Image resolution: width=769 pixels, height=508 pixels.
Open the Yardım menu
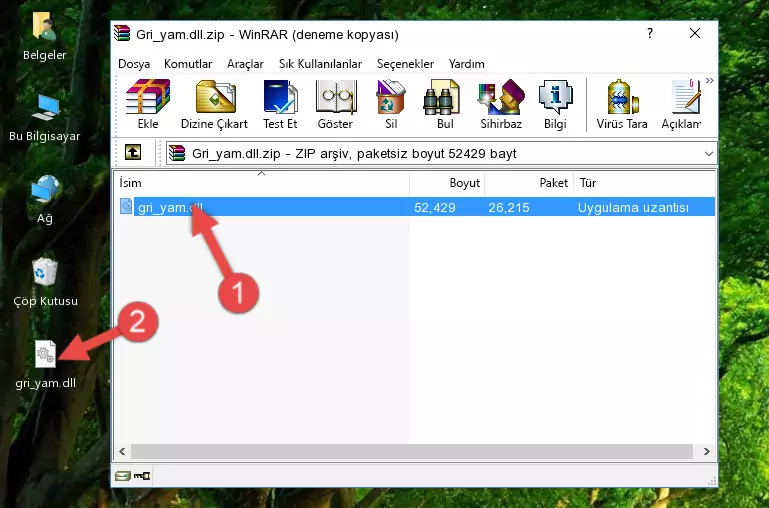coord(466,64)
